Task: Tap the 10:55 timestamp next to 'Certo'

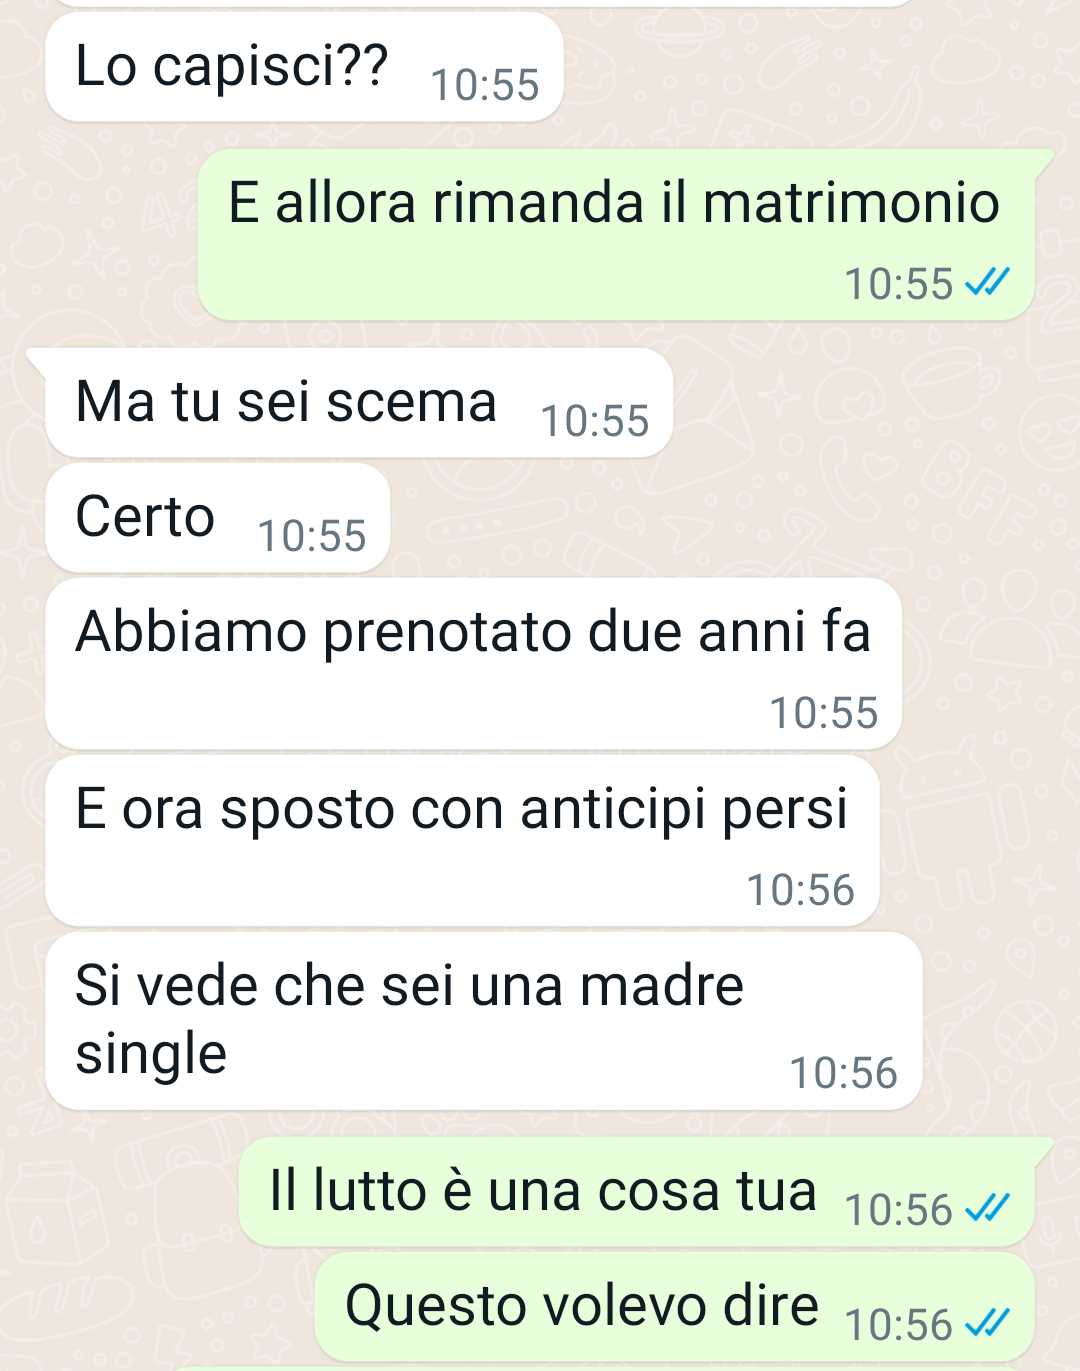Action: click(312, 536)
